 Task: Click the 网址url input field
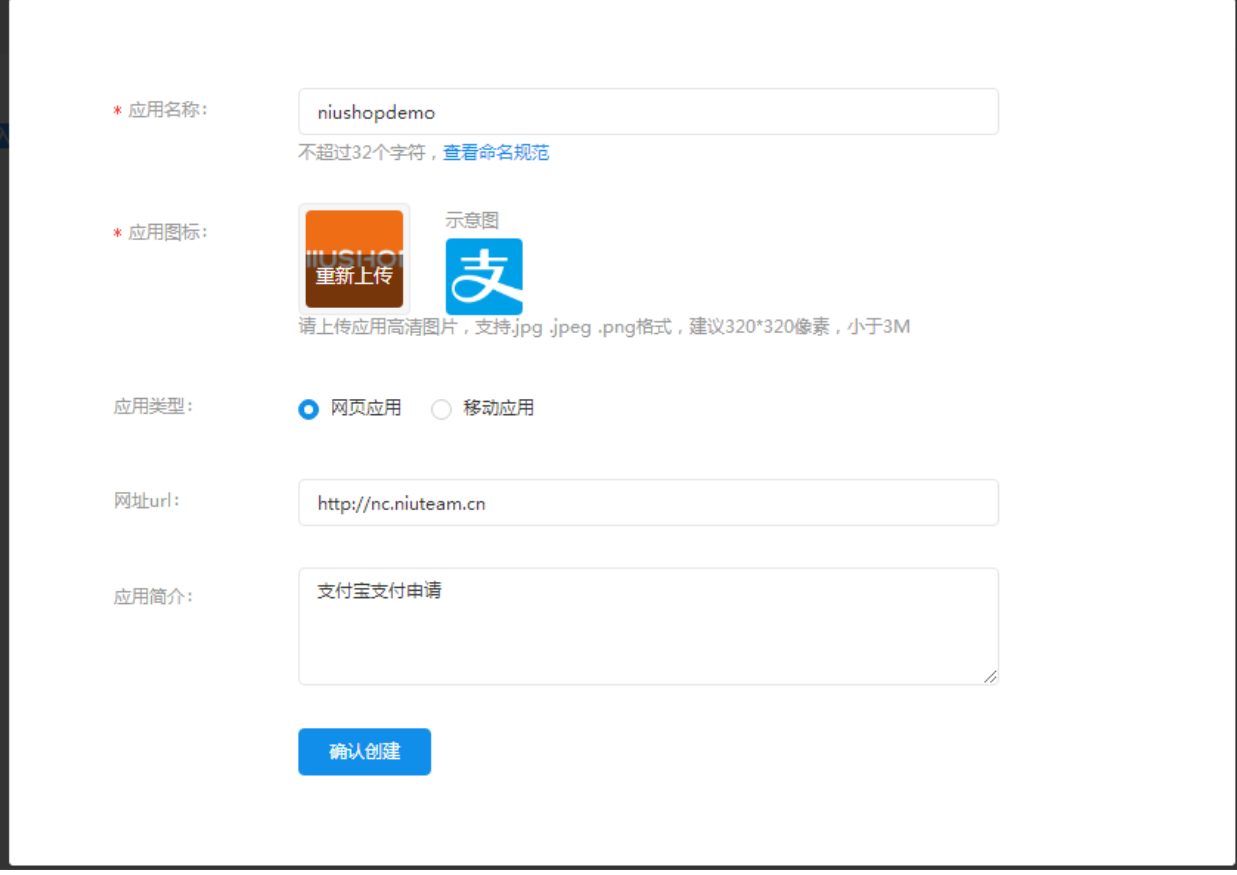pos(648,503)
